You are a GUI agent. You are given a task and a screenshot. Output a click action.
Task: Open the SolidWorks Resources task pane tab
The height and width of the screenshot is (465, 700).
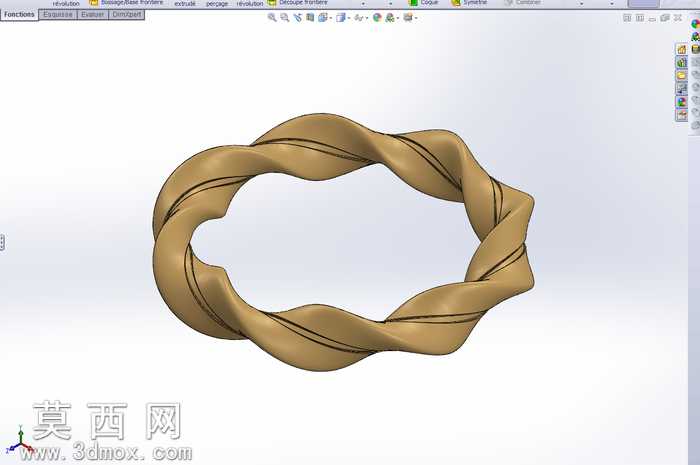(x=682, y=49)
